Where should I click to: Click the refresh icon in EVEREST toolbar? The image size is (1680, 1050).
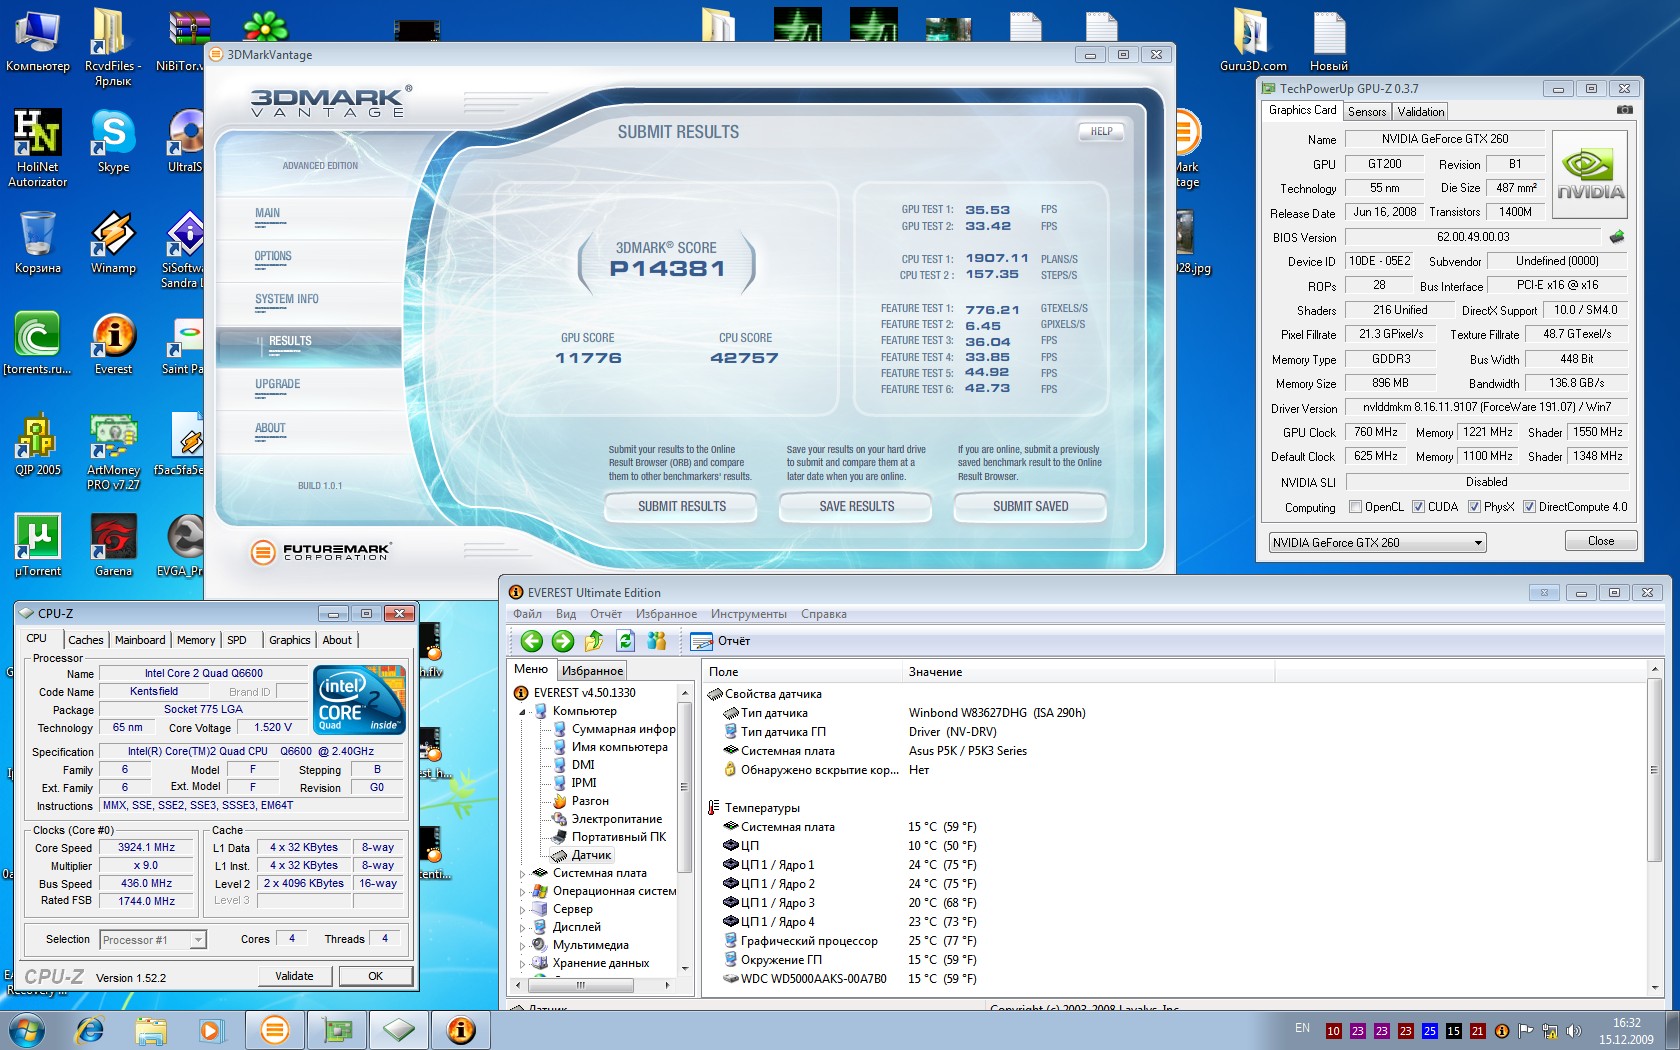click(625, 641)
